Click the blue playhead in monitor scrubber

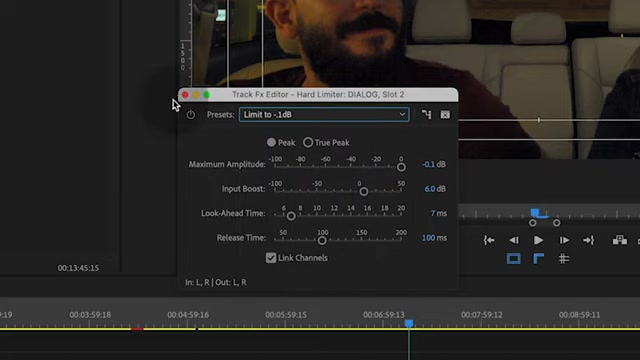click(535, 213)
